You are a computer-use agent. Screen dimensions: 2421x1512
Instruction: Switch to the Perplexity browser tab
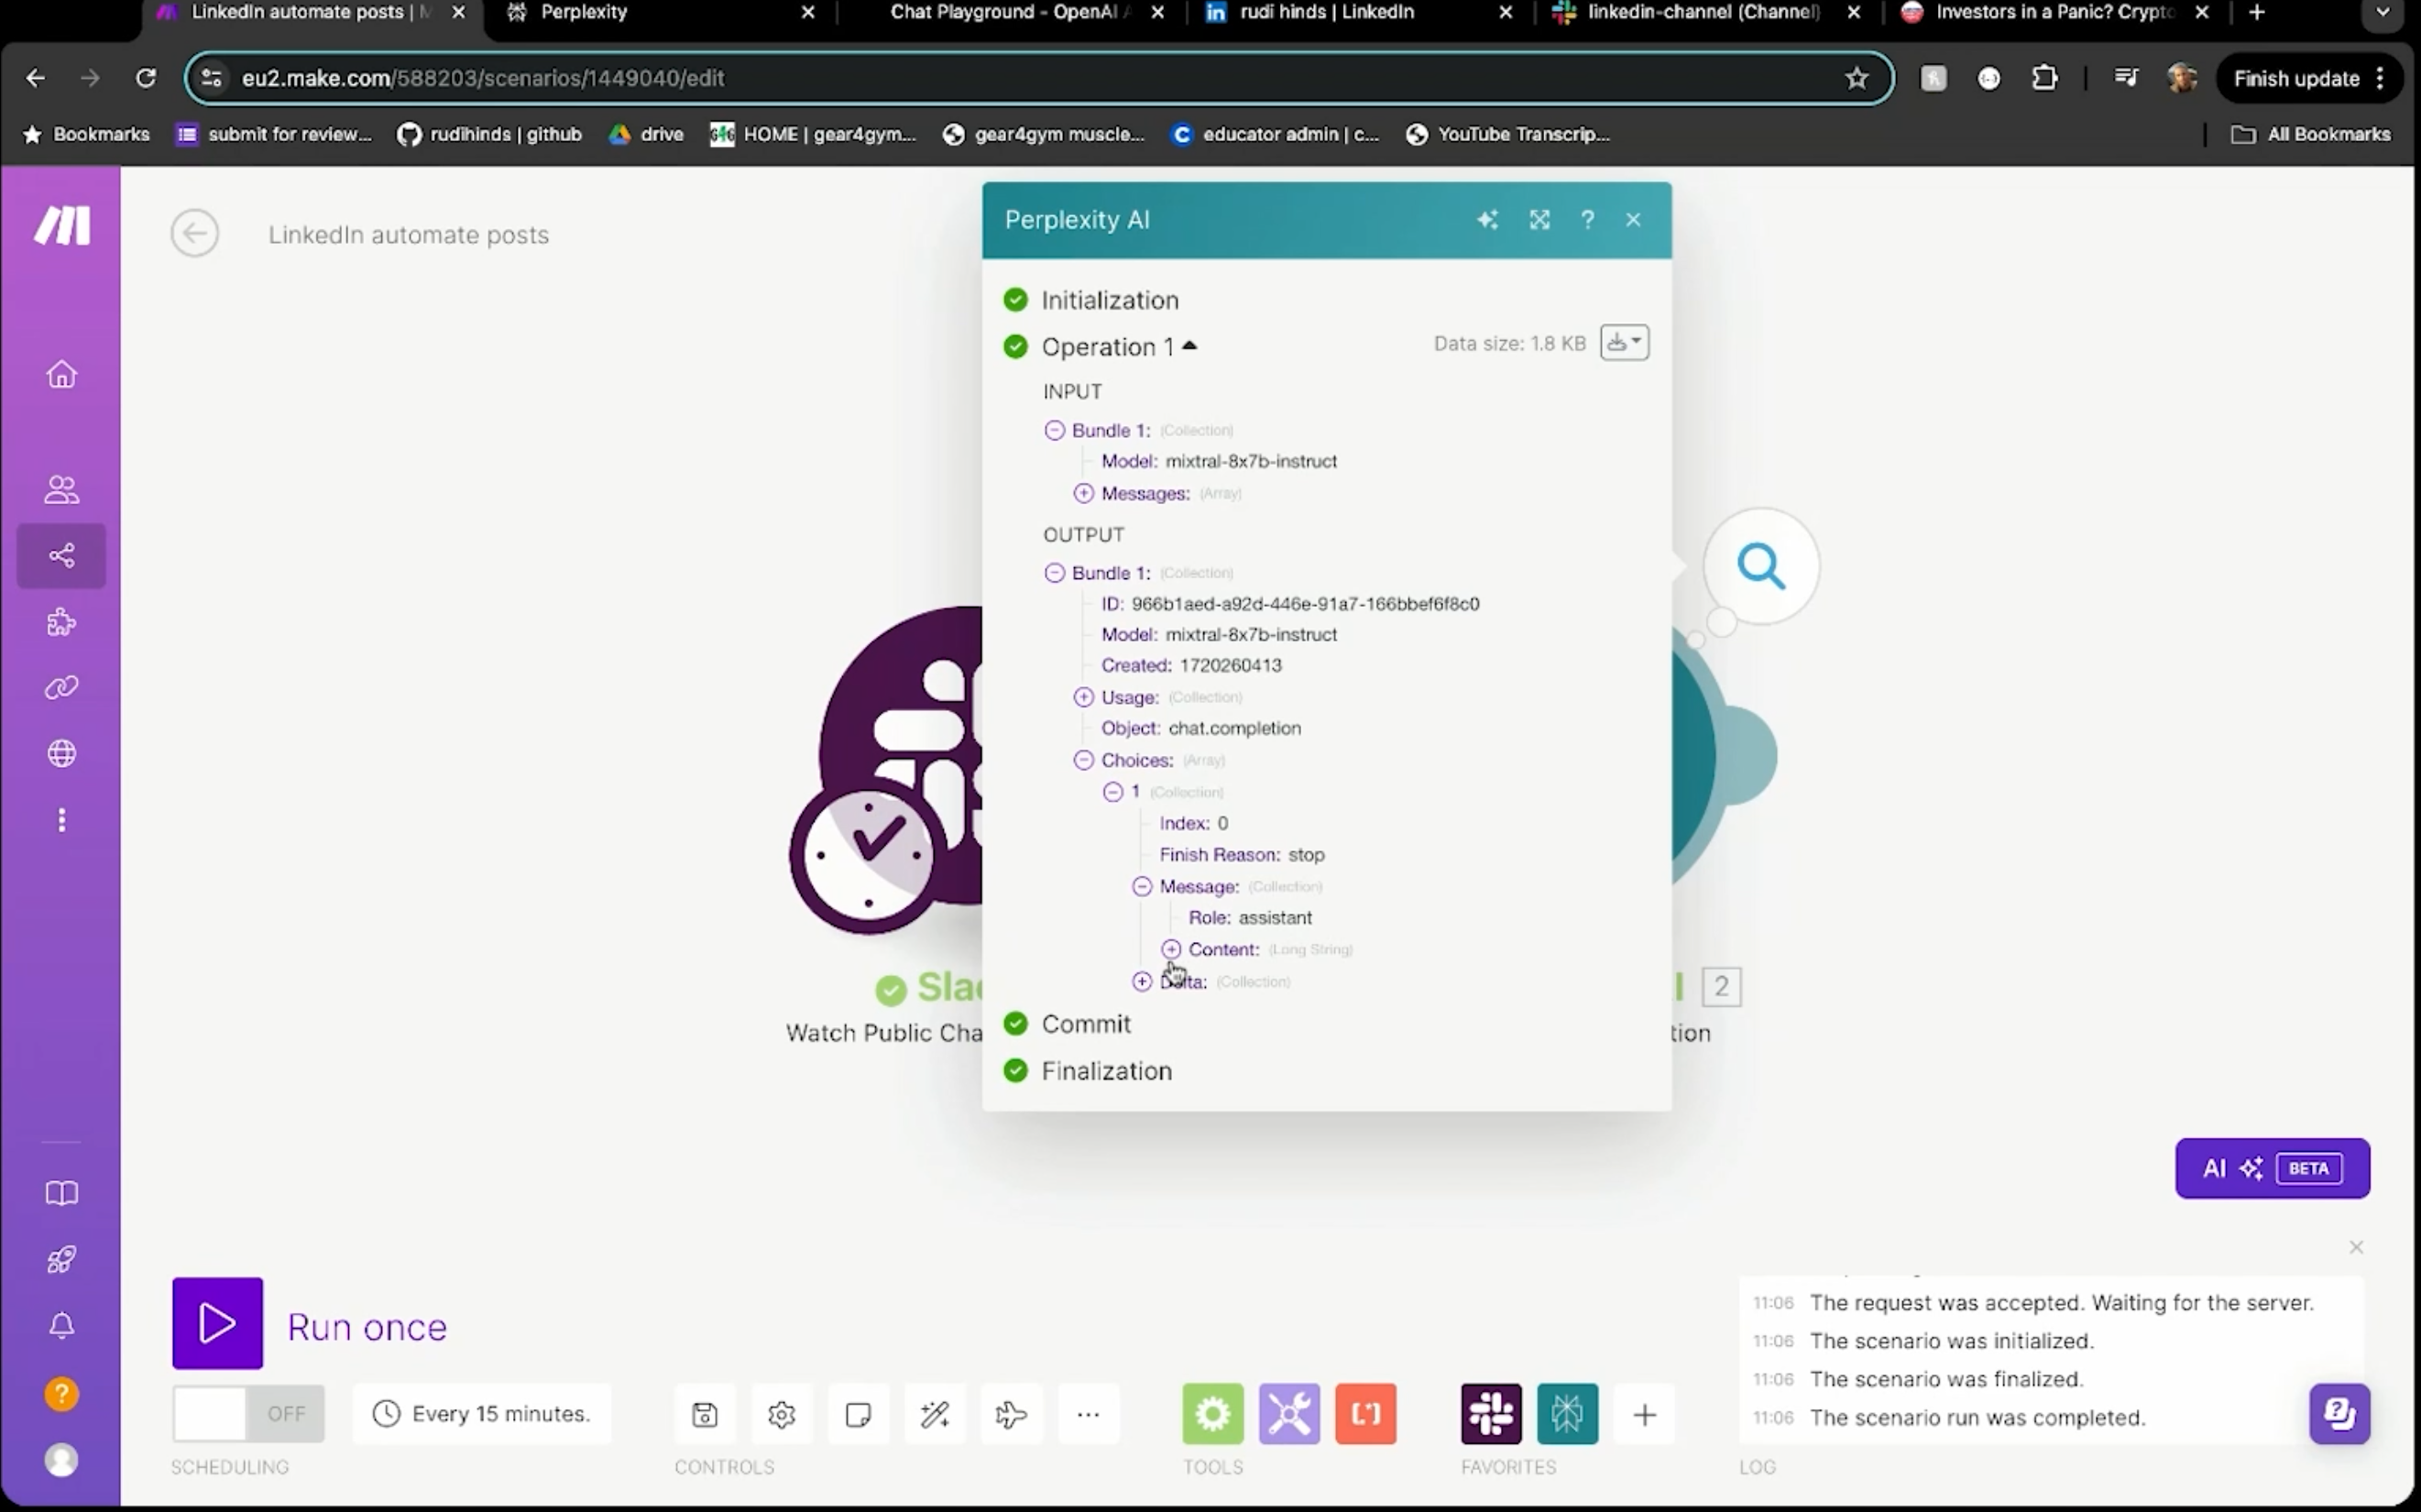pyautogui.click(x=584, y=13)
